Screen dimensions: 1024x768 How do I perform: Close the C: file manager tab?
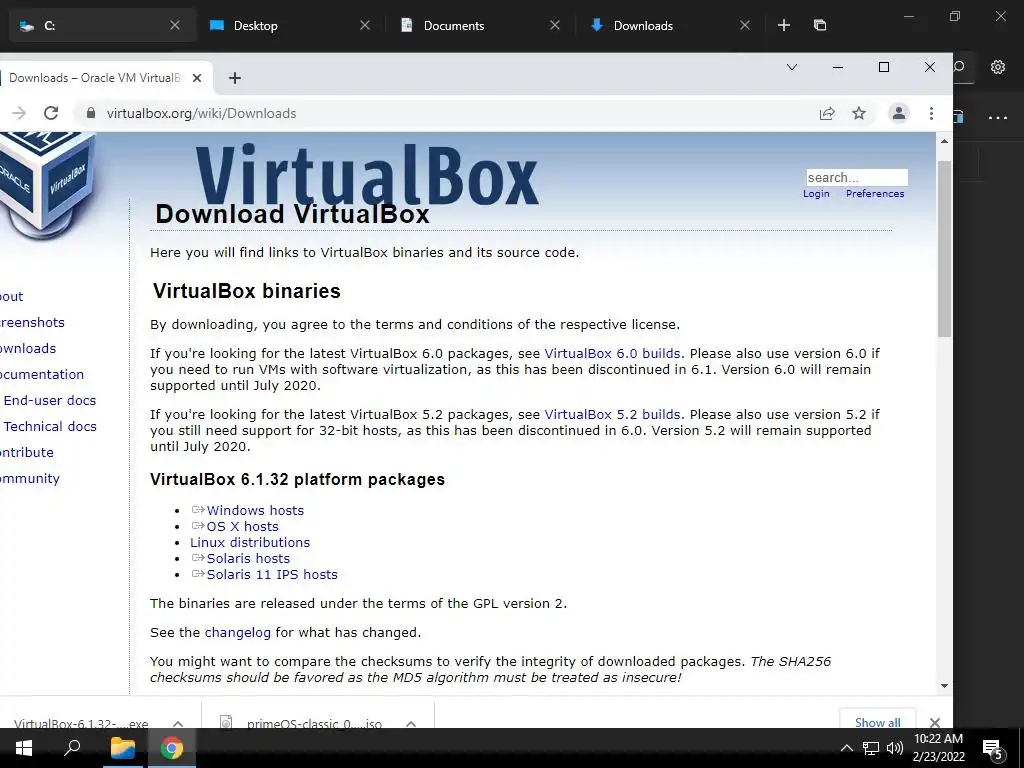pyautogui.click(x=175, y=25)
